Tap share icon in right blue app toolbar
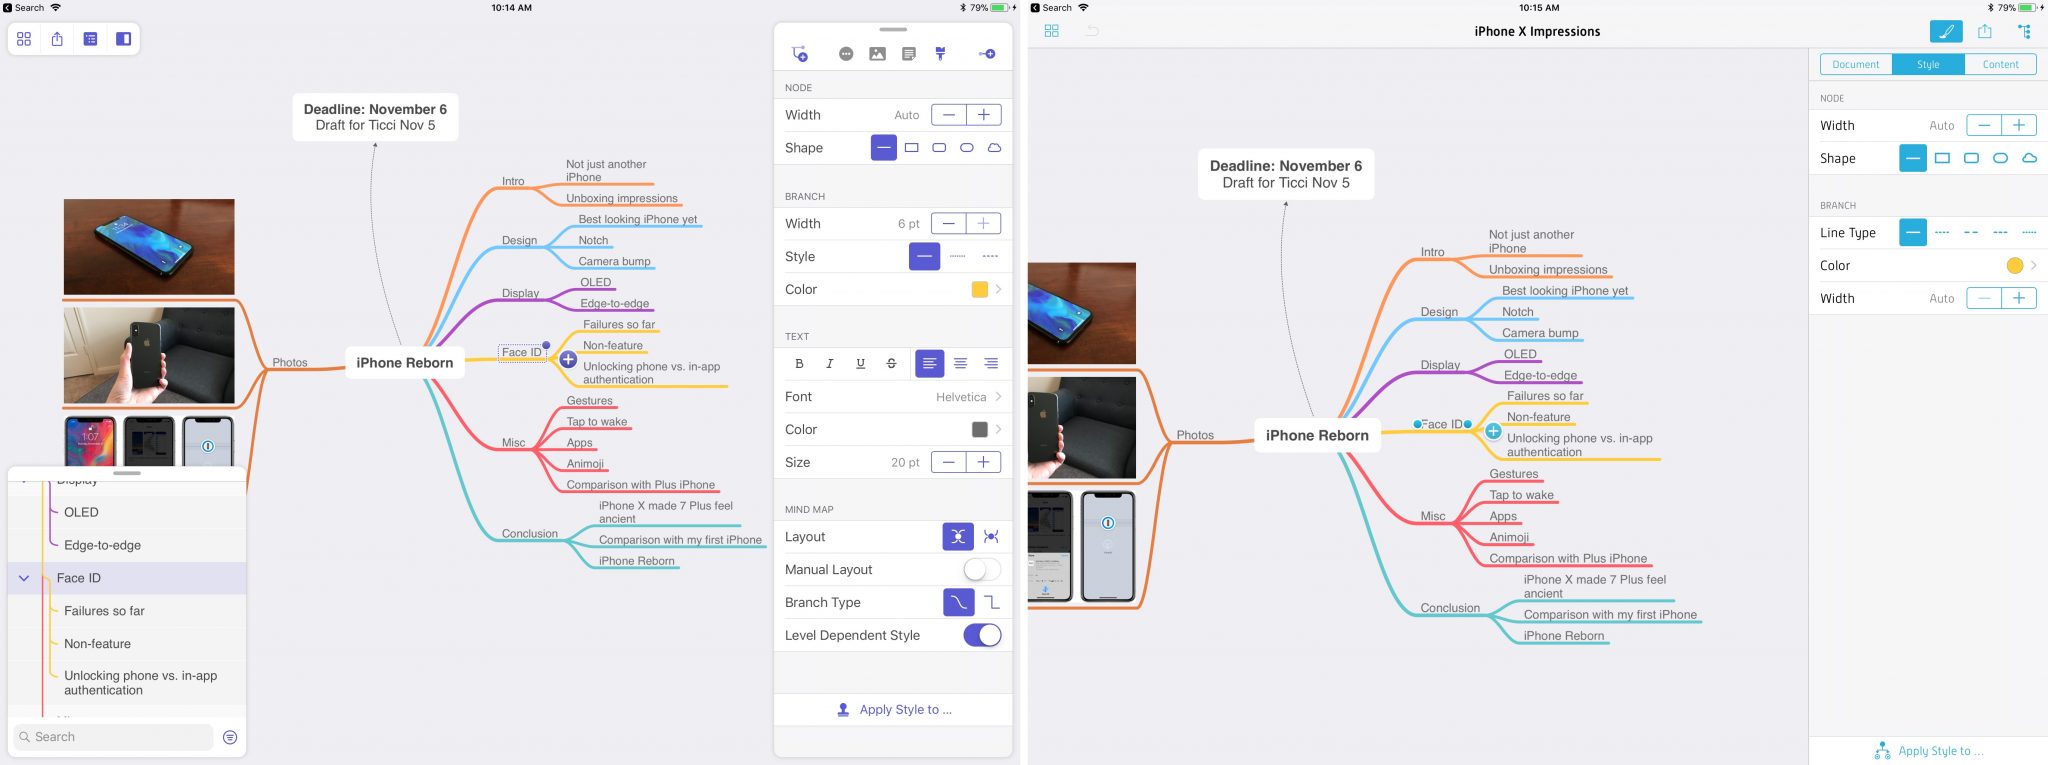 1985,31
